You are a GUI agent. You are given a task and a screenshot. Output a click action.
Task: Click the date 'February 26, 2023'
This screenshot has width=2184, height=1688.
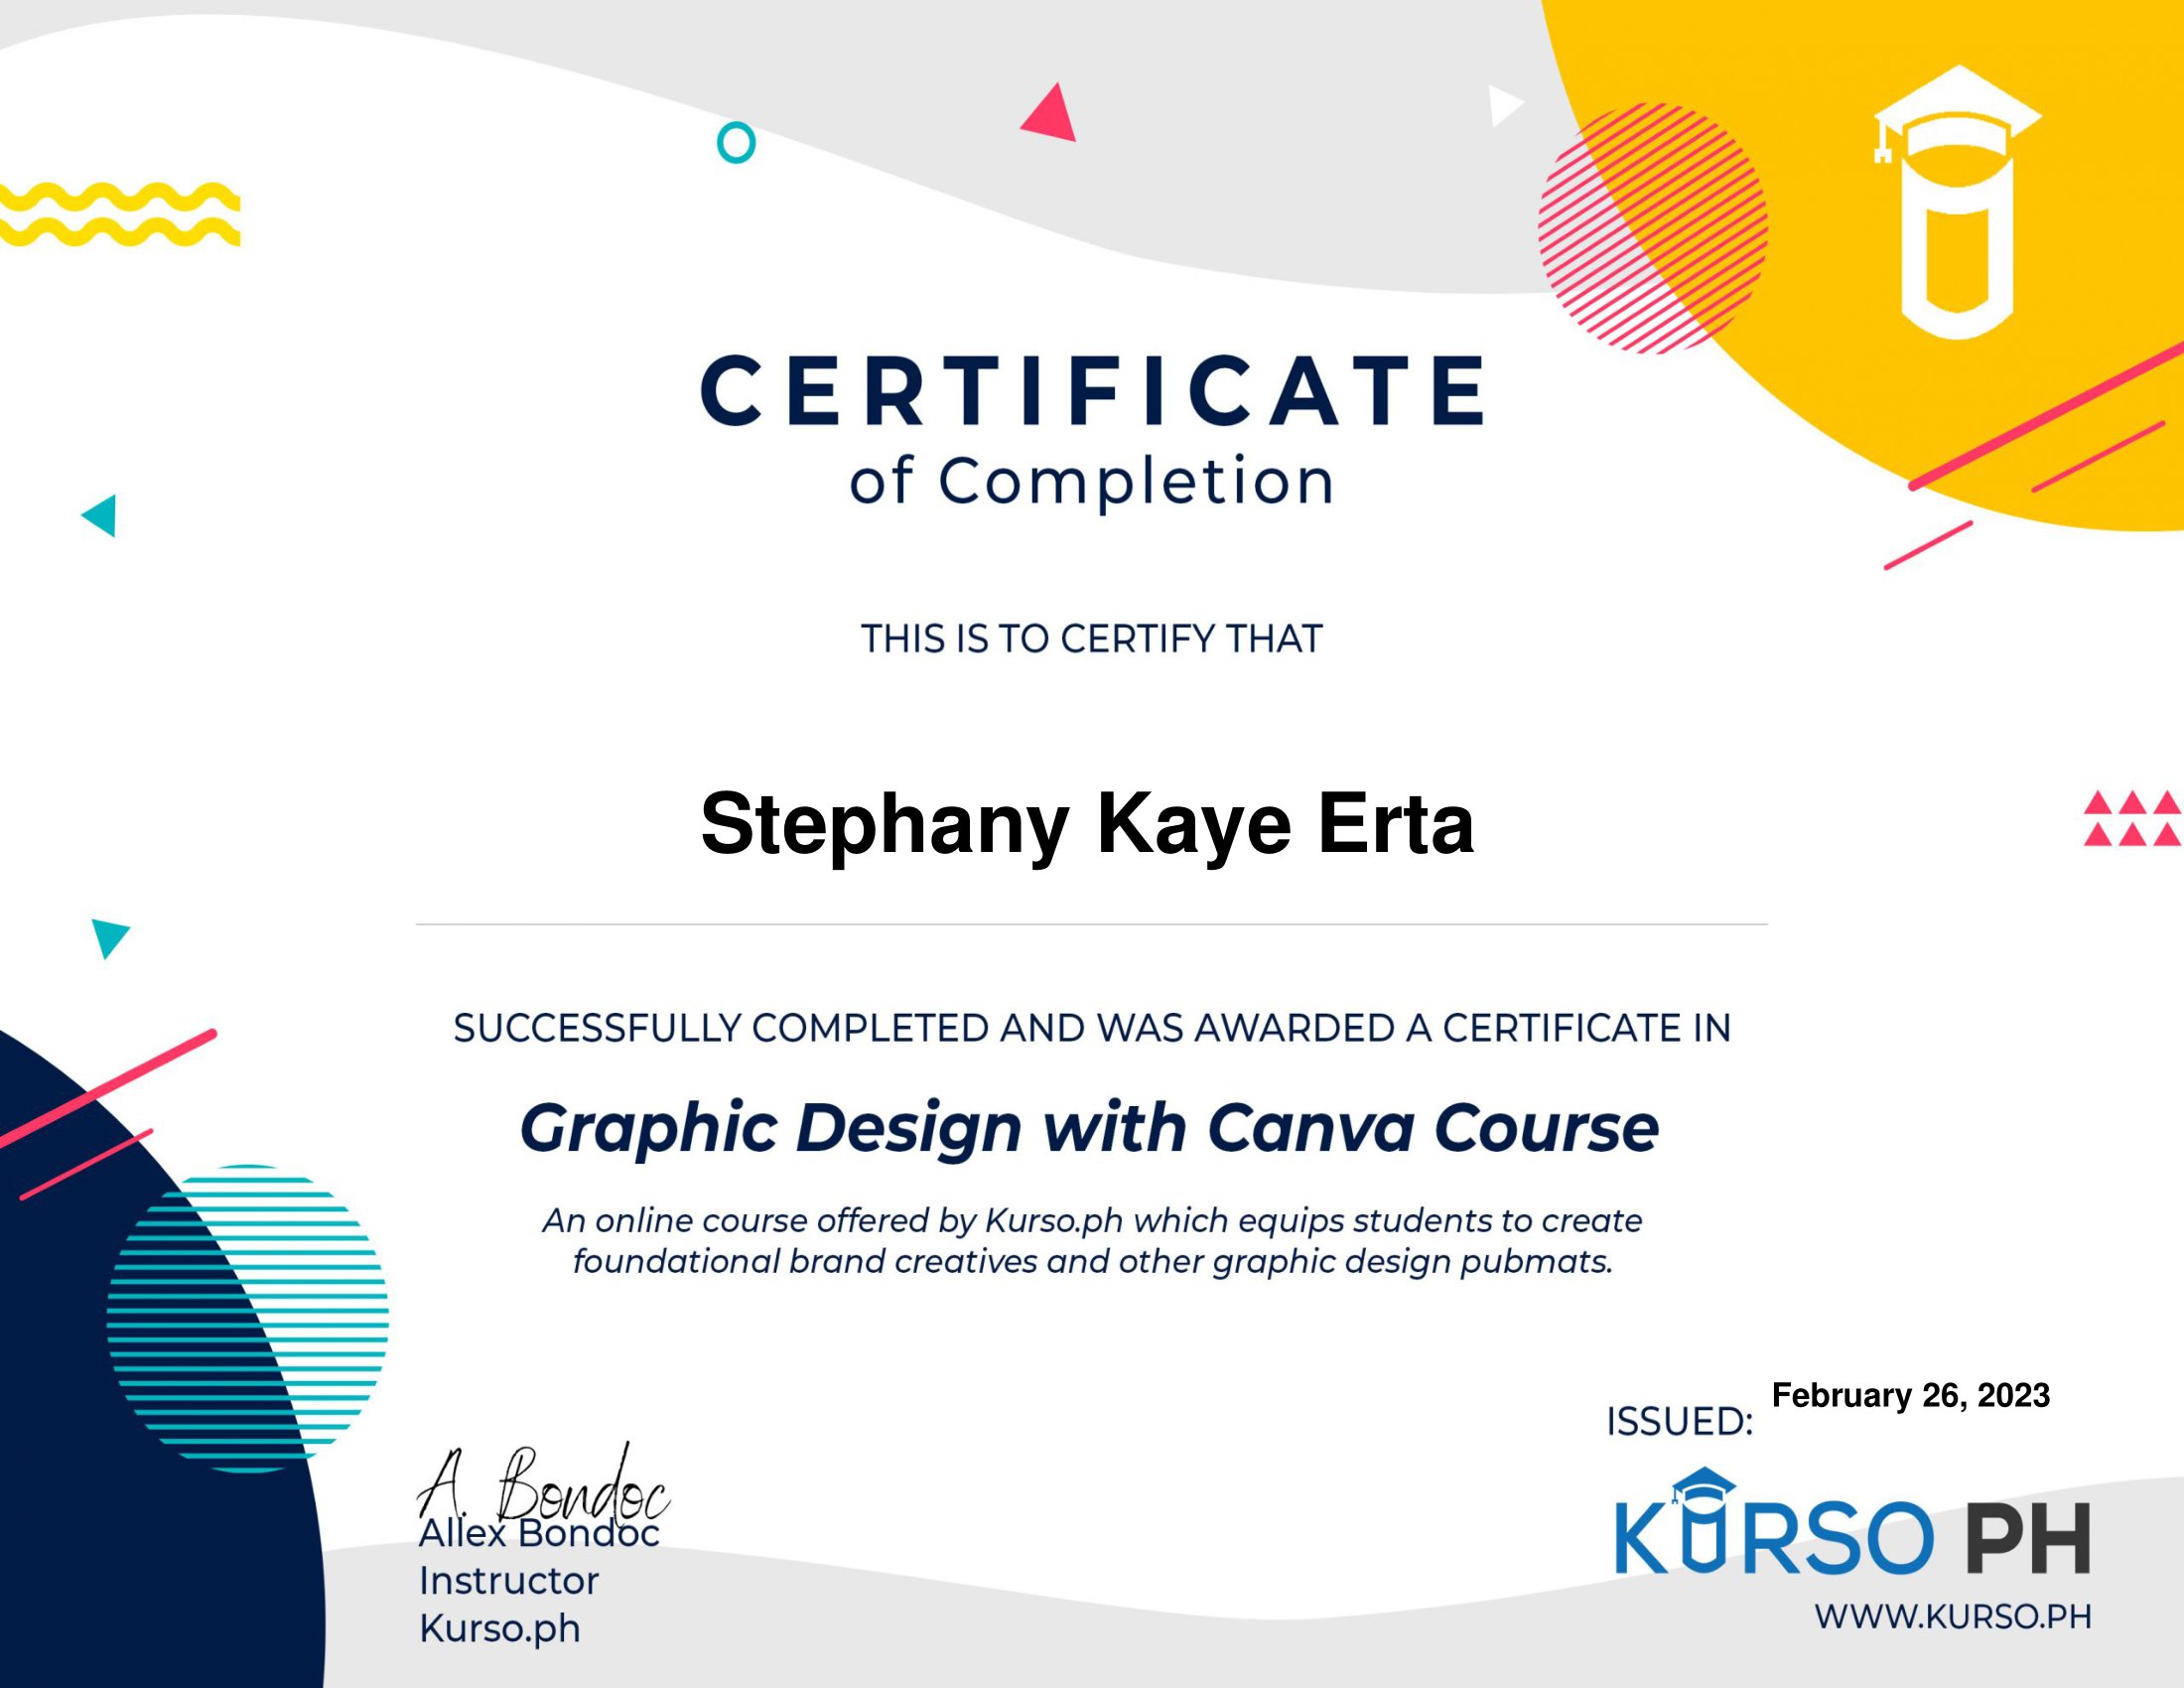[1911, 1396]
